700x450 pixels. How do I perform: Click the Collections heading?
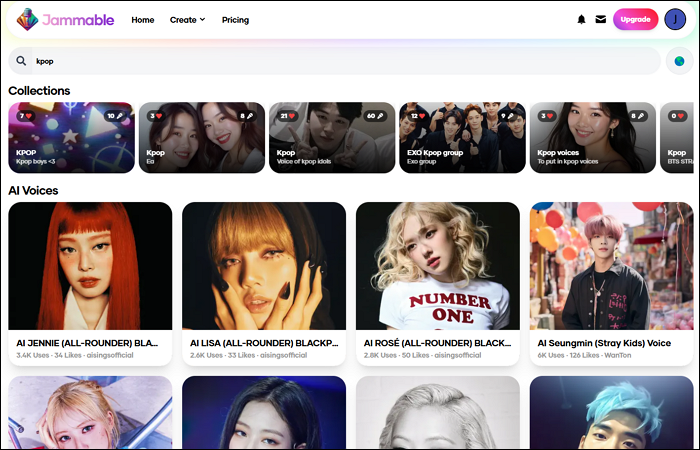coord(39,91)
